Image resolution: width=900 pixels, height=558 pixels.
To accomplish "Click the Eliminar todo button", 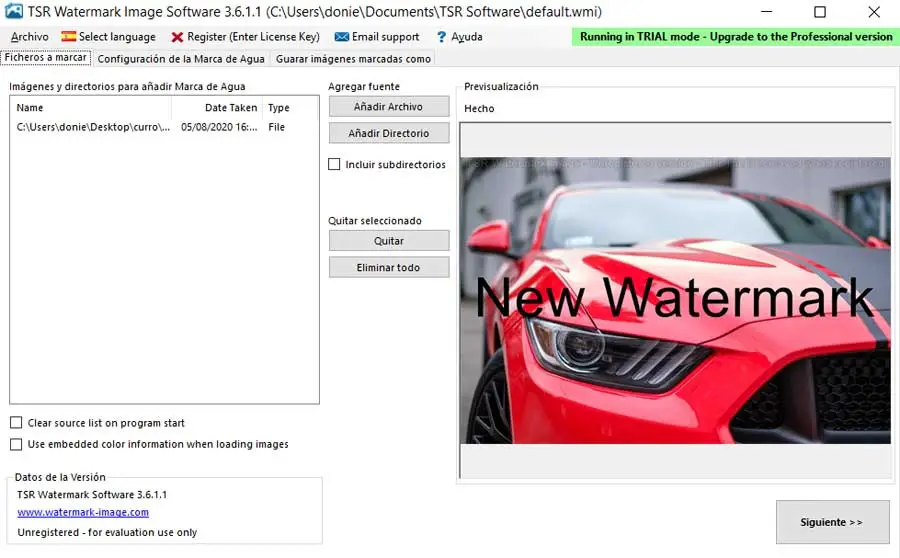I will coord(389,267).
